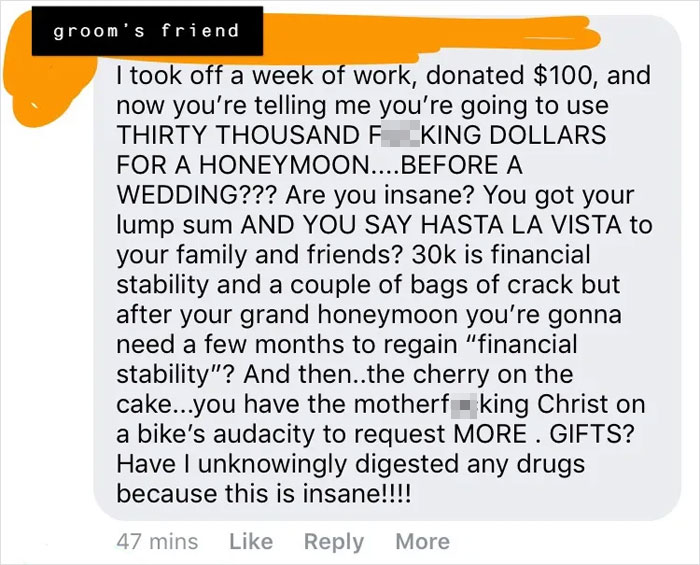This screenshot has height=565, width=700.
Task: Open the More options for this comment
Action: [423, 541]
